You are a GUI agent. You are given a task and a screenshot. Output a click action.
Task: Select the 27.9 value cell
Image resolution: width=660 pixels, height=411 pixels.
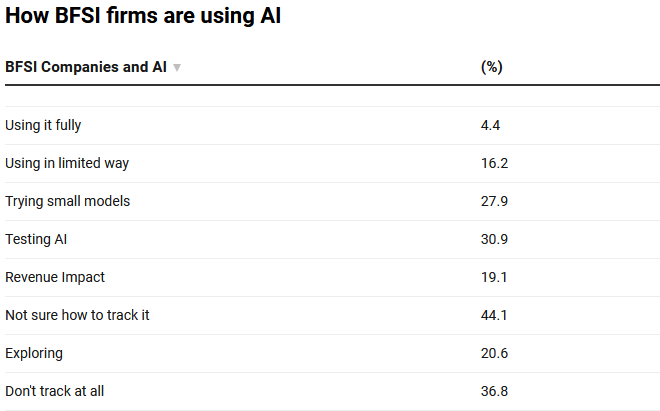494,201
